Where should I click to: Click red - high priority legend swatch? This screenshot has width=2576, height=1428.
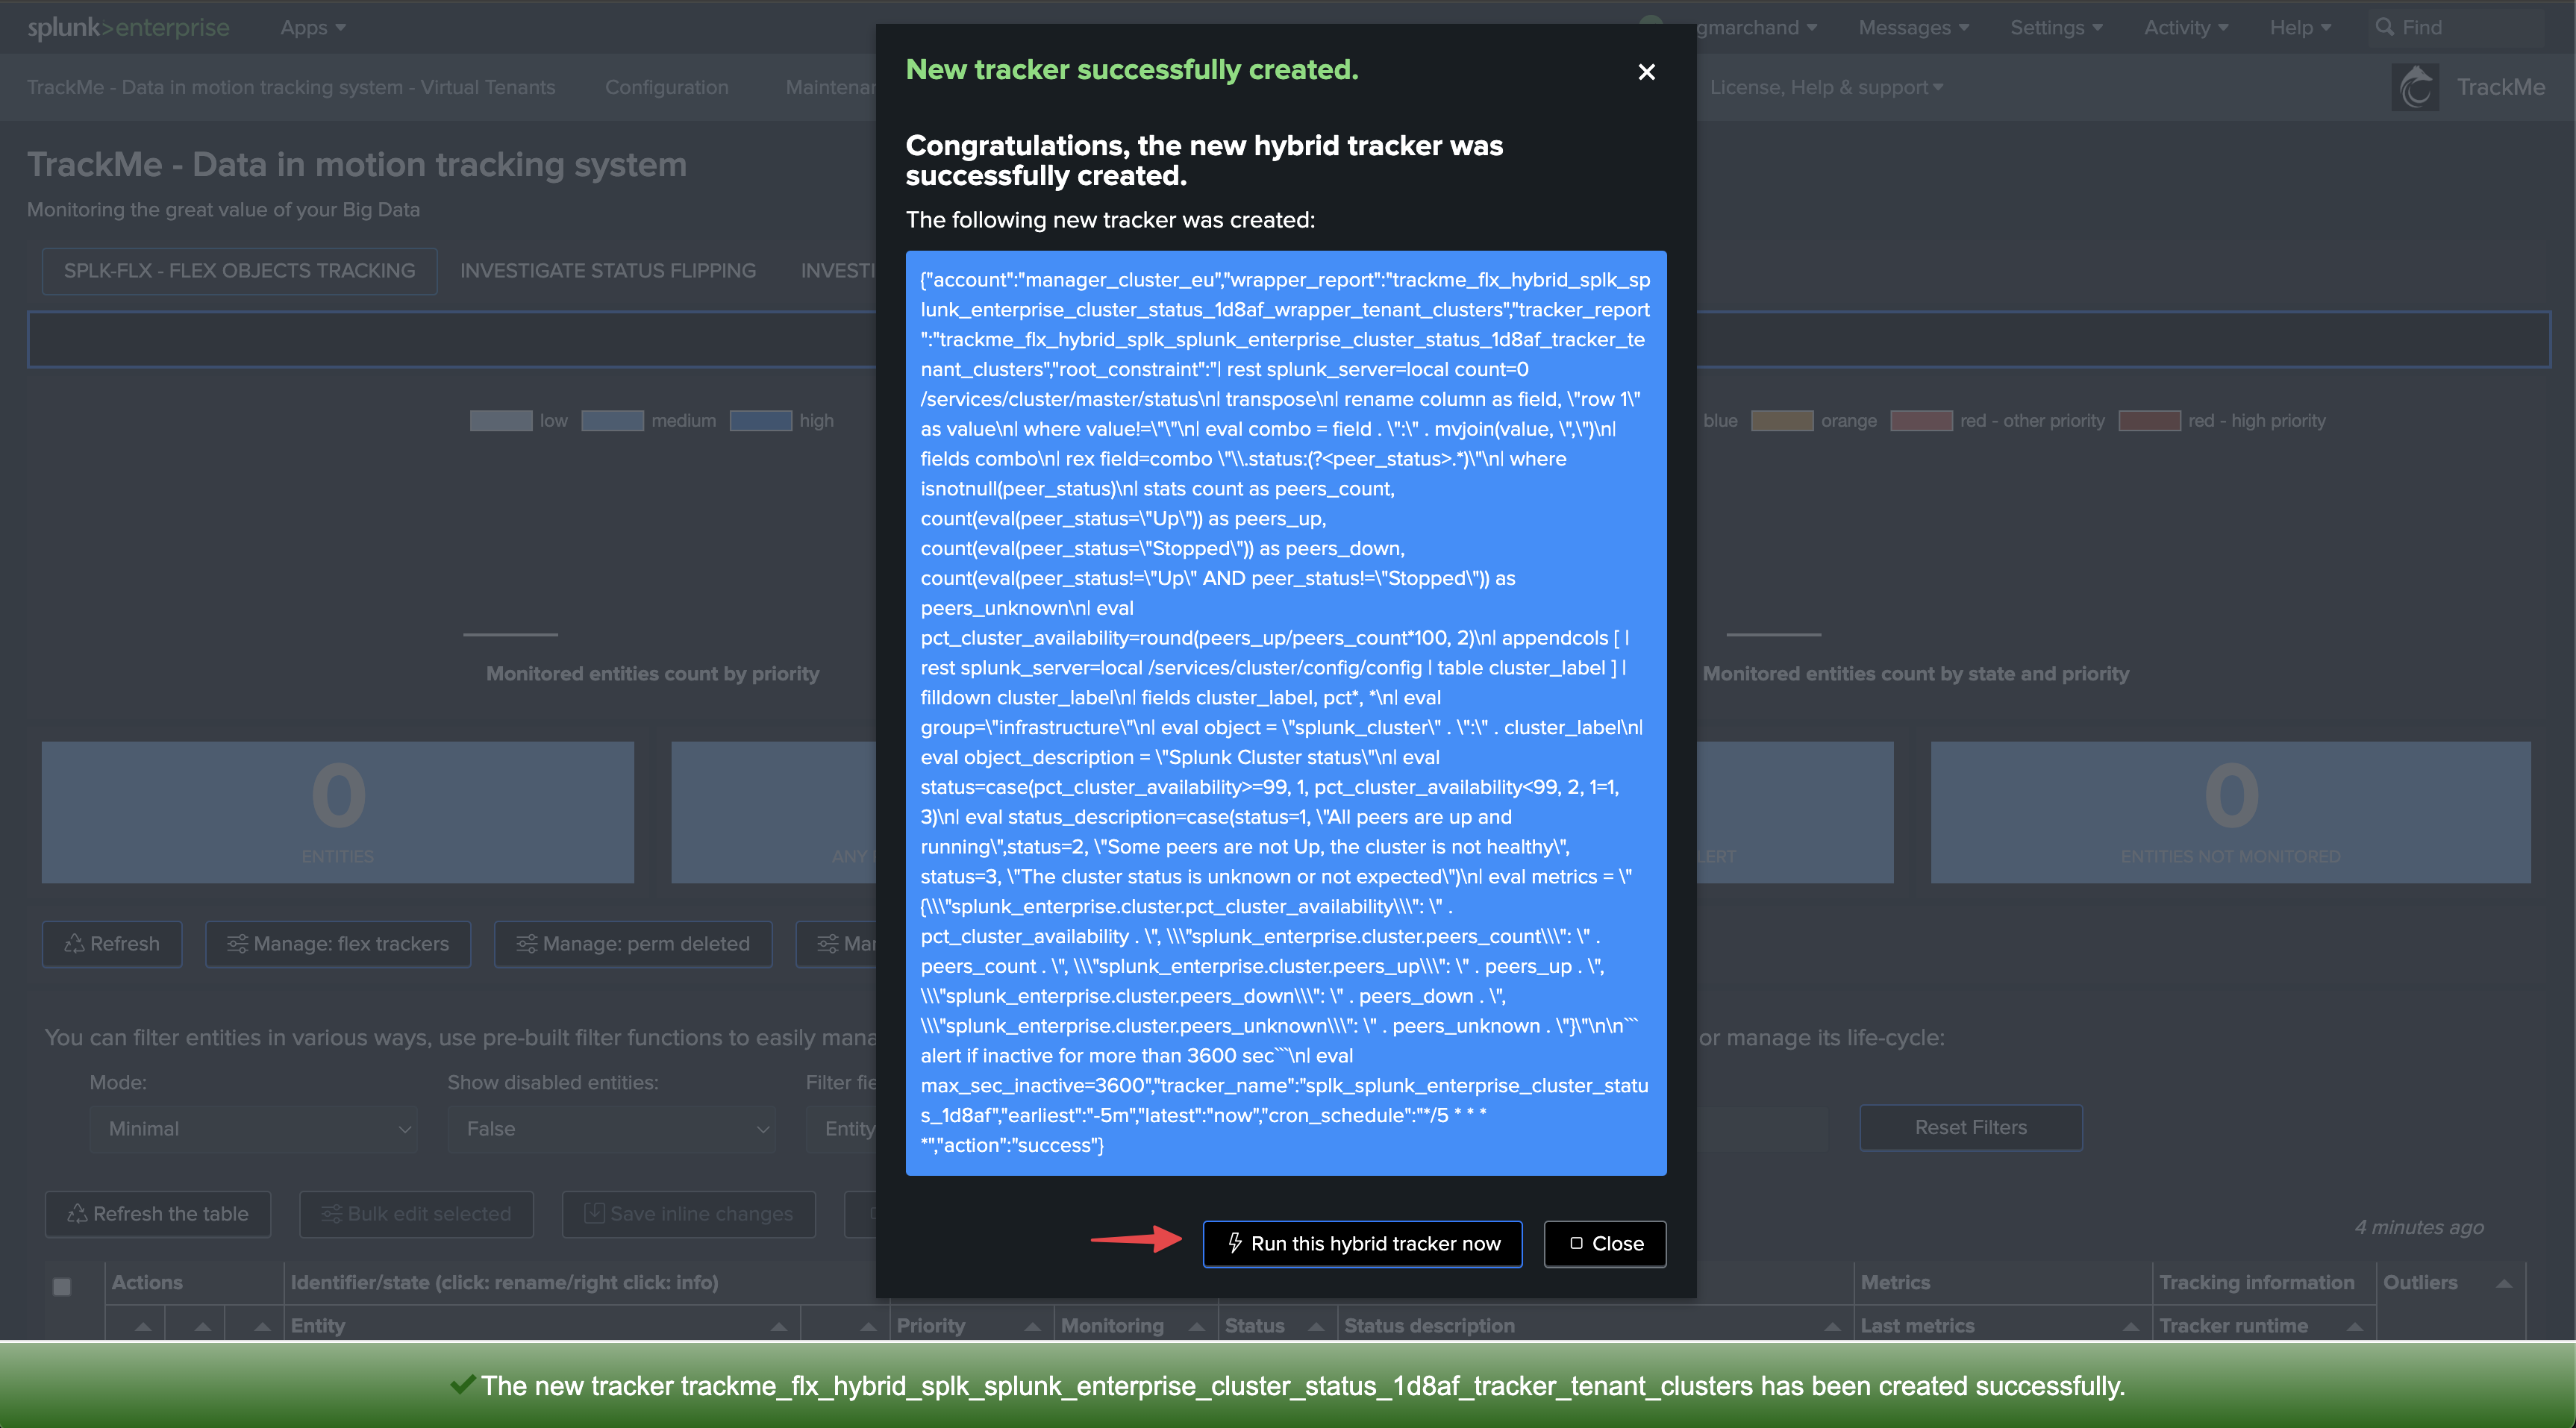2149,420
